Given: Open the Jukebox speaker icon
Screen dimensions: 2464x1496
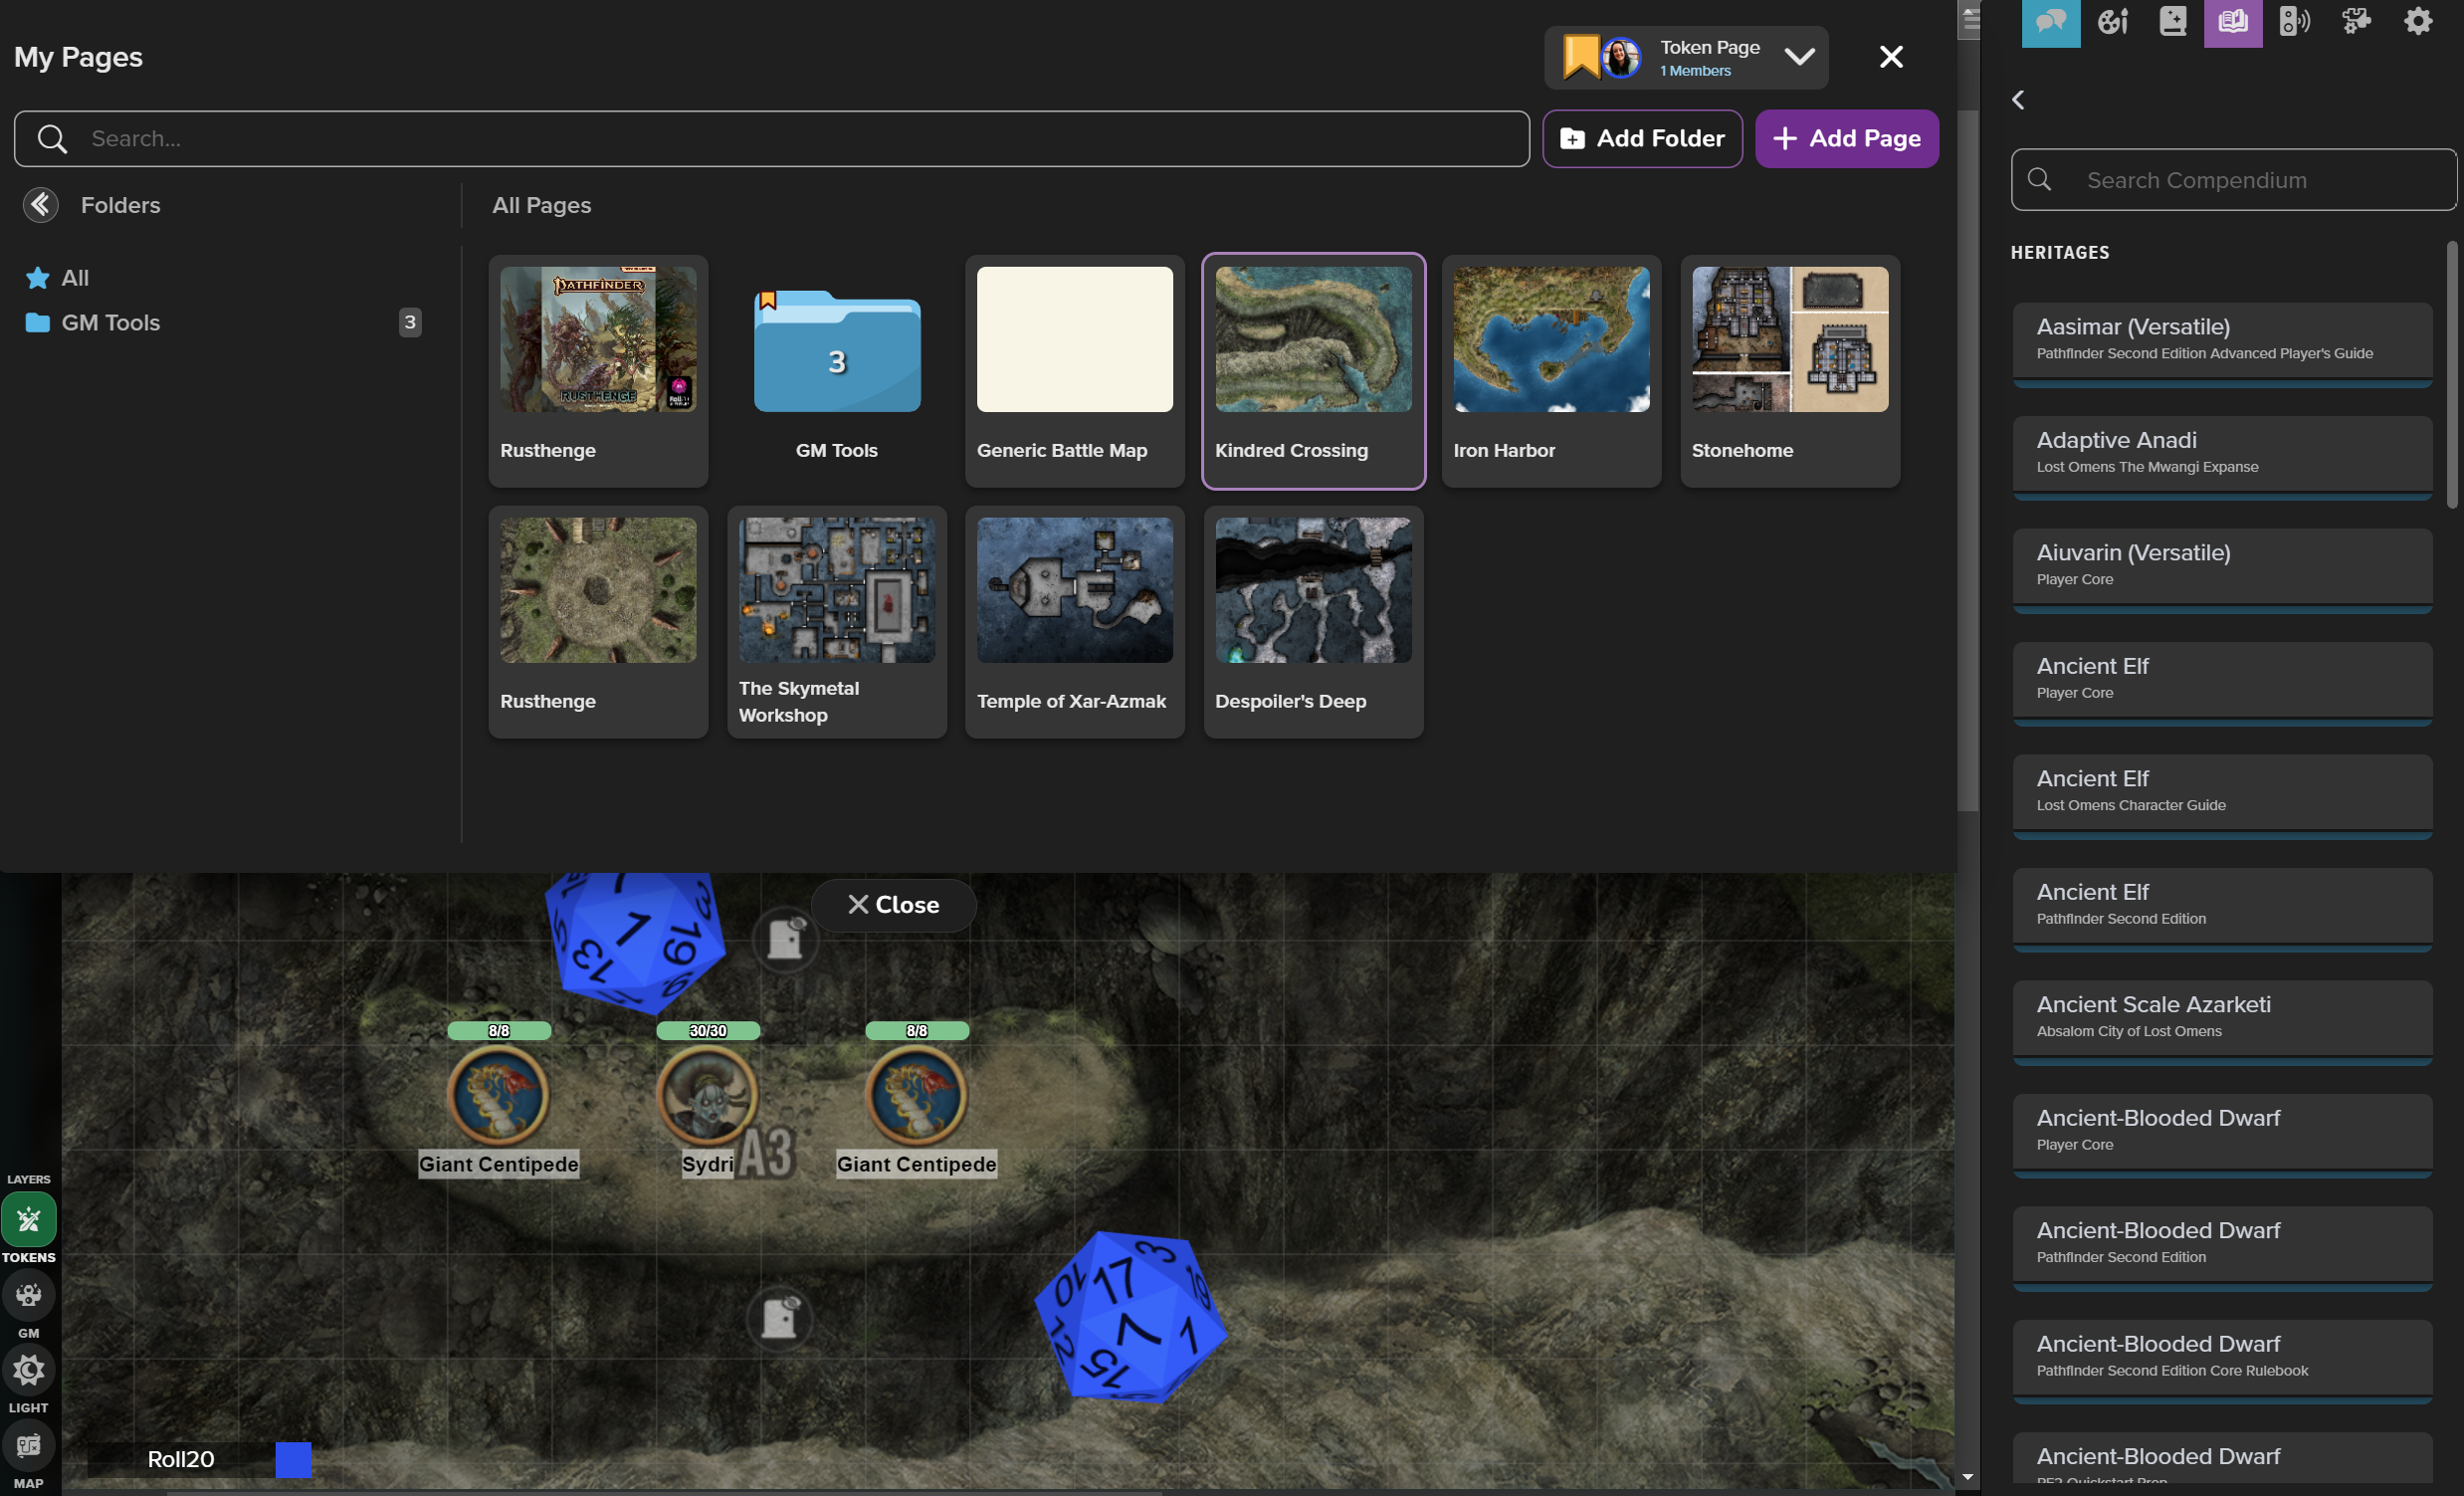Looking at the screenshot, I should tap(2294, 22).
